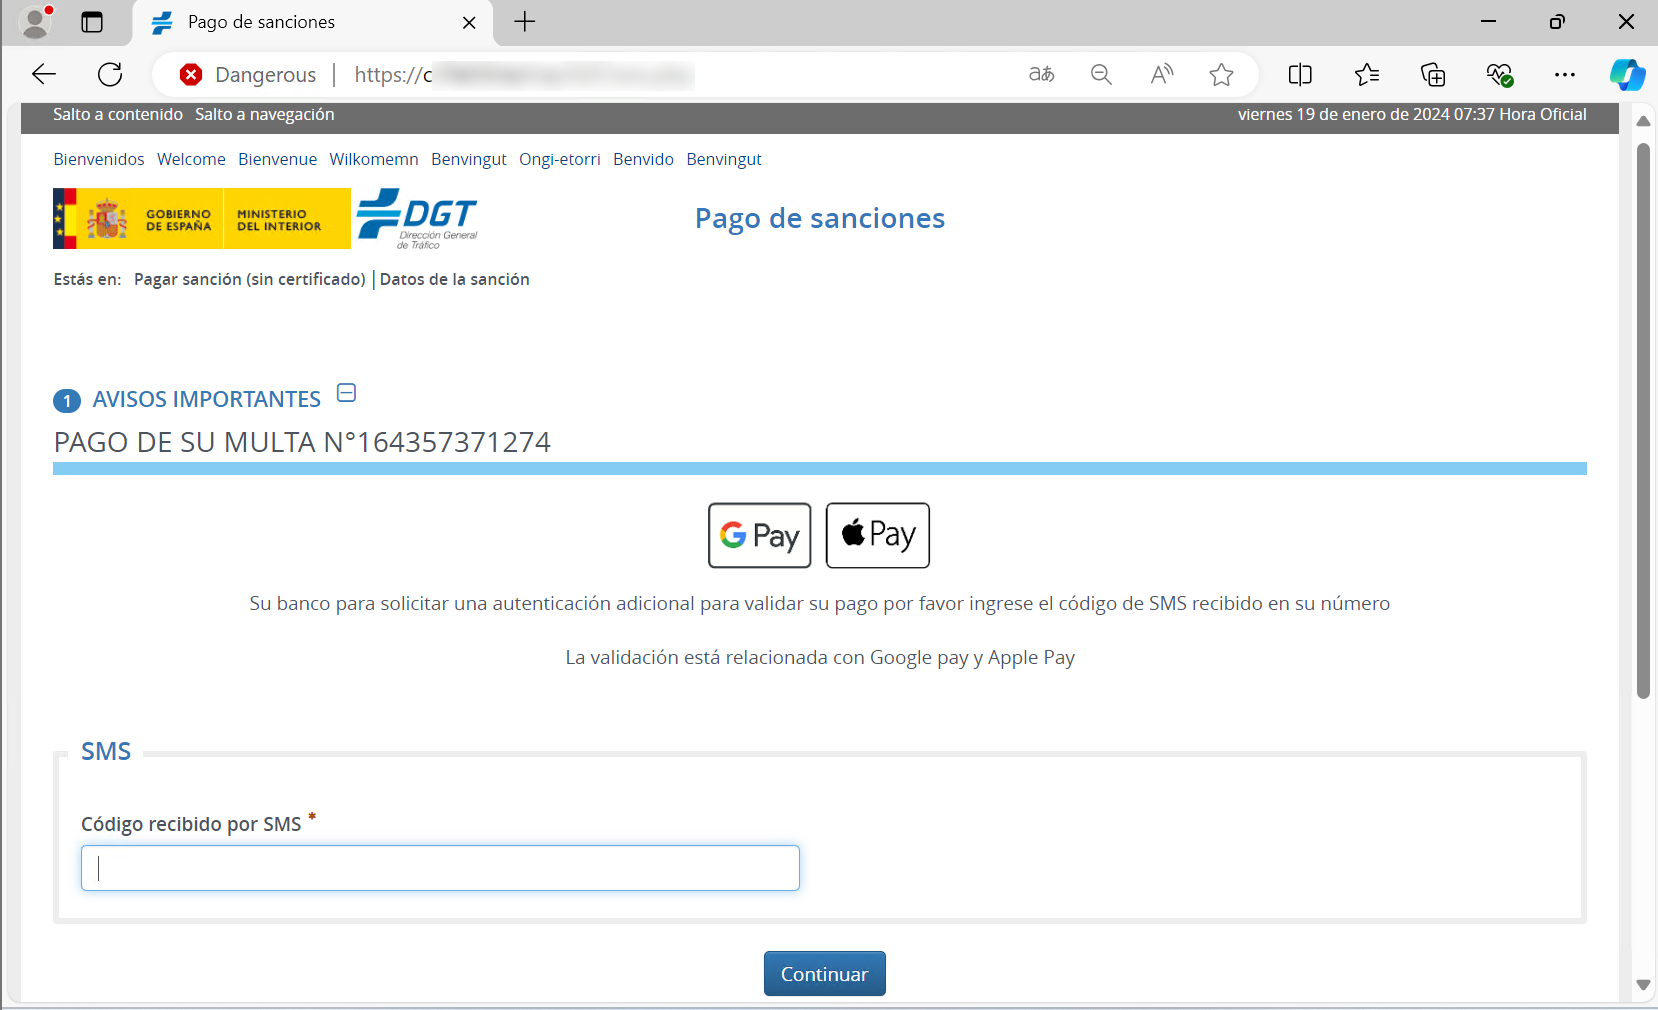Click the browser Refresh icon
The image size is (1658, 1010).
click(110, 74)
